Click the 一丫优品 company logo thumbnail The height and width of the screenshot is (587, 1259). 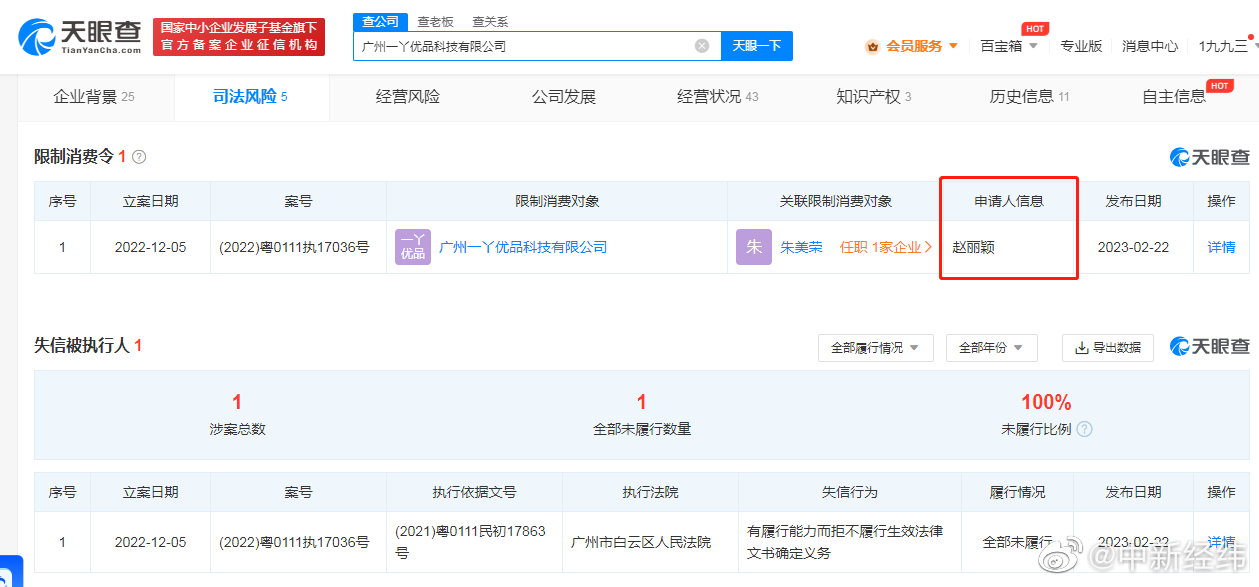pos(413,247)
